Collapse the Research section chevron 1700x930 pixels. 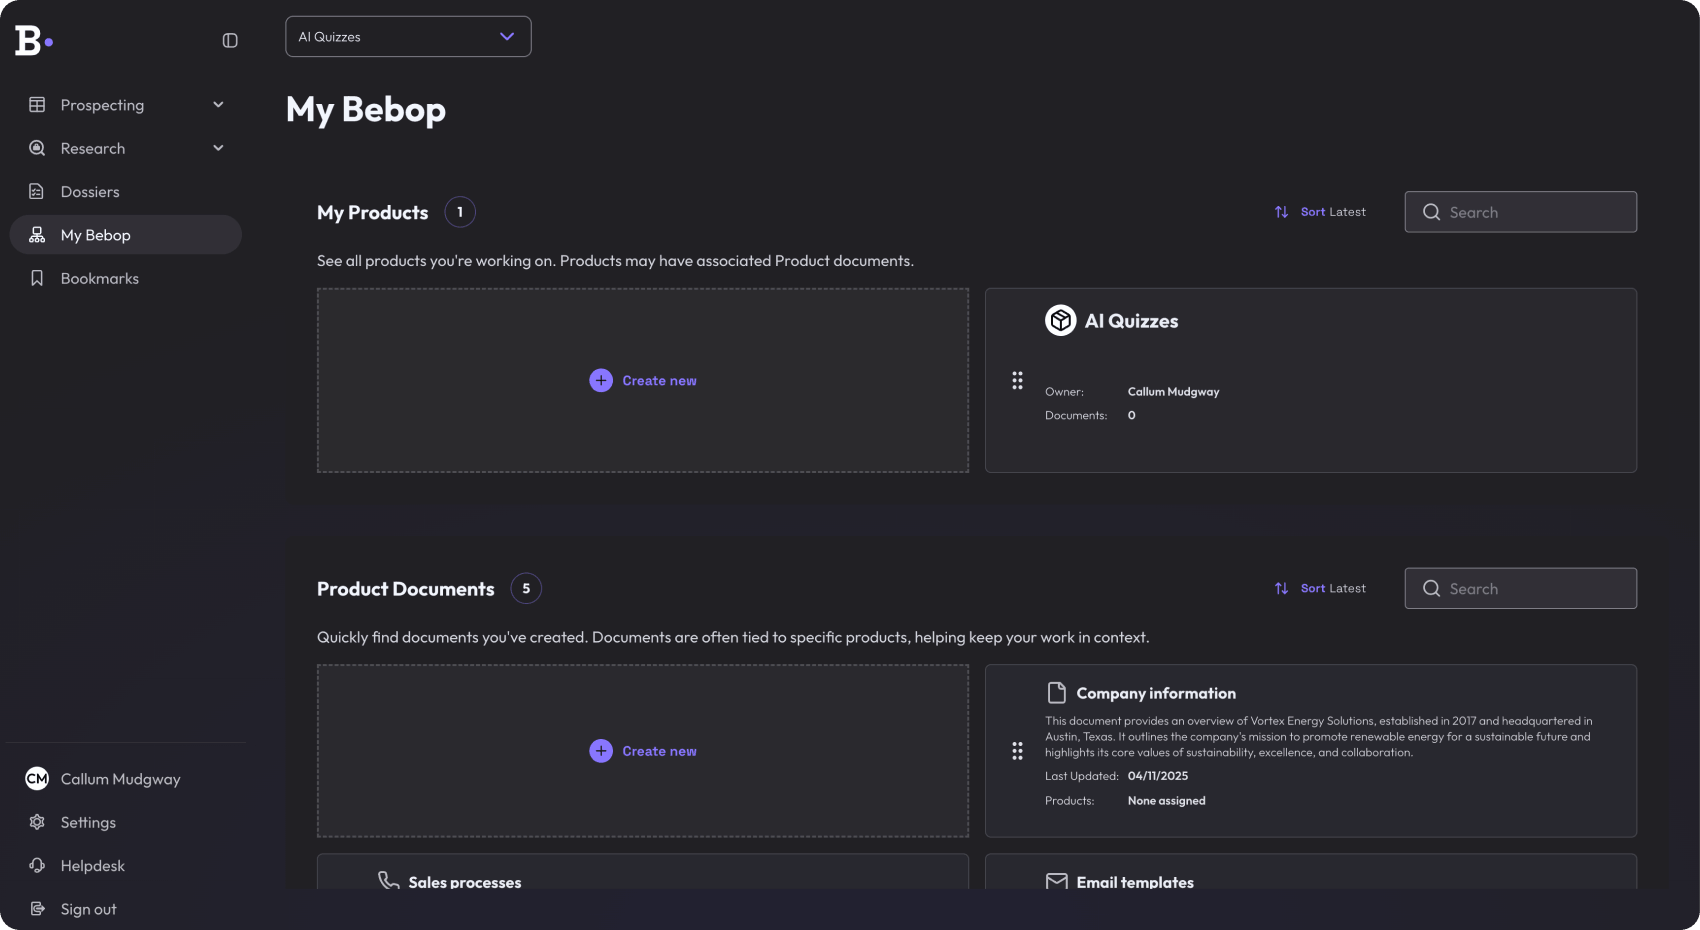point(218,147)
